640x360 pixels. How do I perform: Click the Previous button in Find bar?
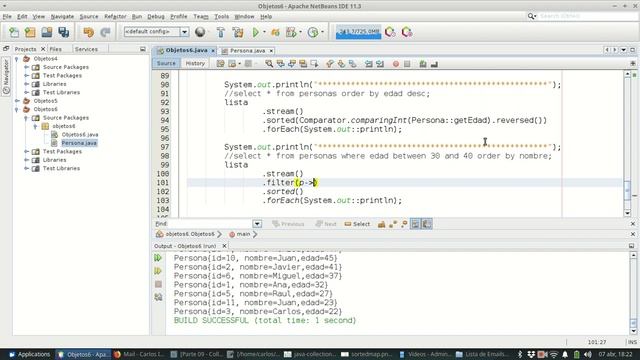tap(288, 224)
